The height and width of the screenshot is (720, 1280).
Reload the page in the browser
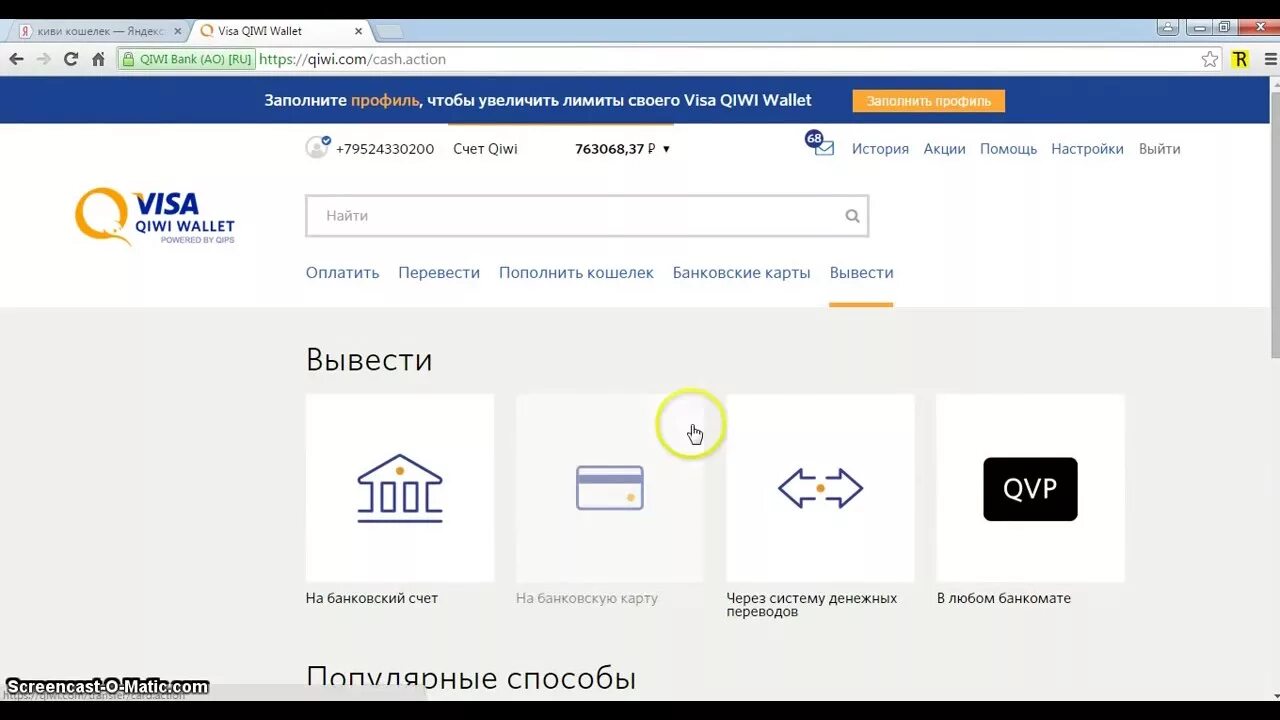(70, 59)
